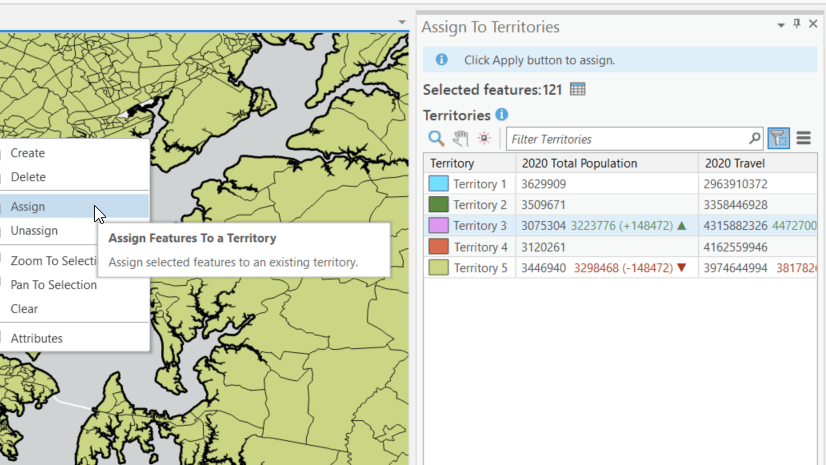The width and height of the screenshot is (826, 465).
Task: Click the flash territory icon
Action: (484, 139)
